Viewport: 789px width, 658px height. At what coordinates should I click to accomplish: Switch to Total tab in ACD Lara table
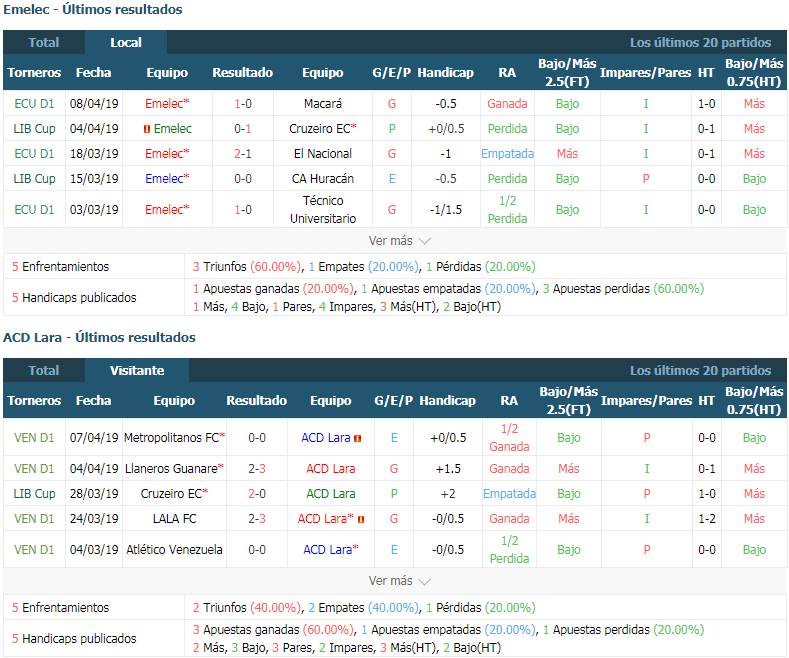(x=44, y=370)
